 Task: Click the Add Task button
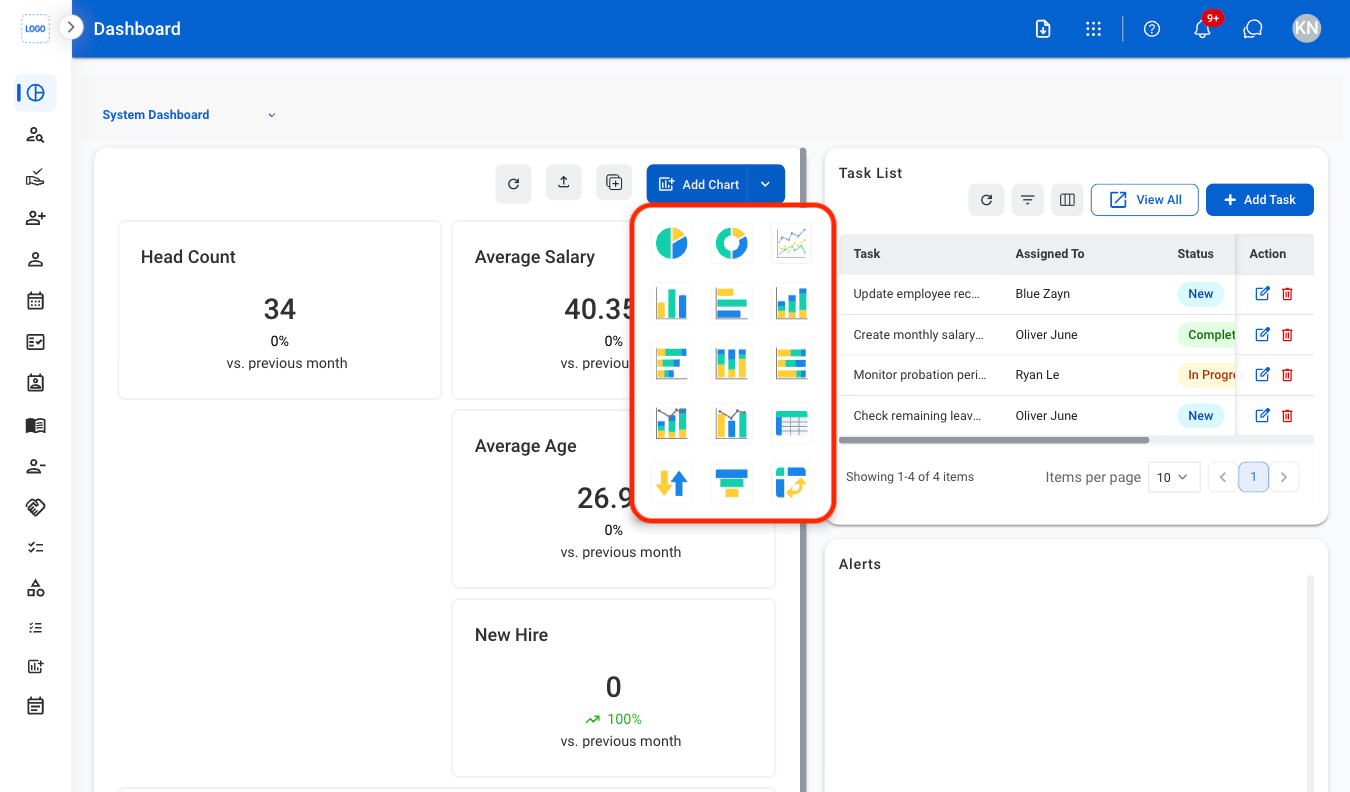[x=1260, y=200]
